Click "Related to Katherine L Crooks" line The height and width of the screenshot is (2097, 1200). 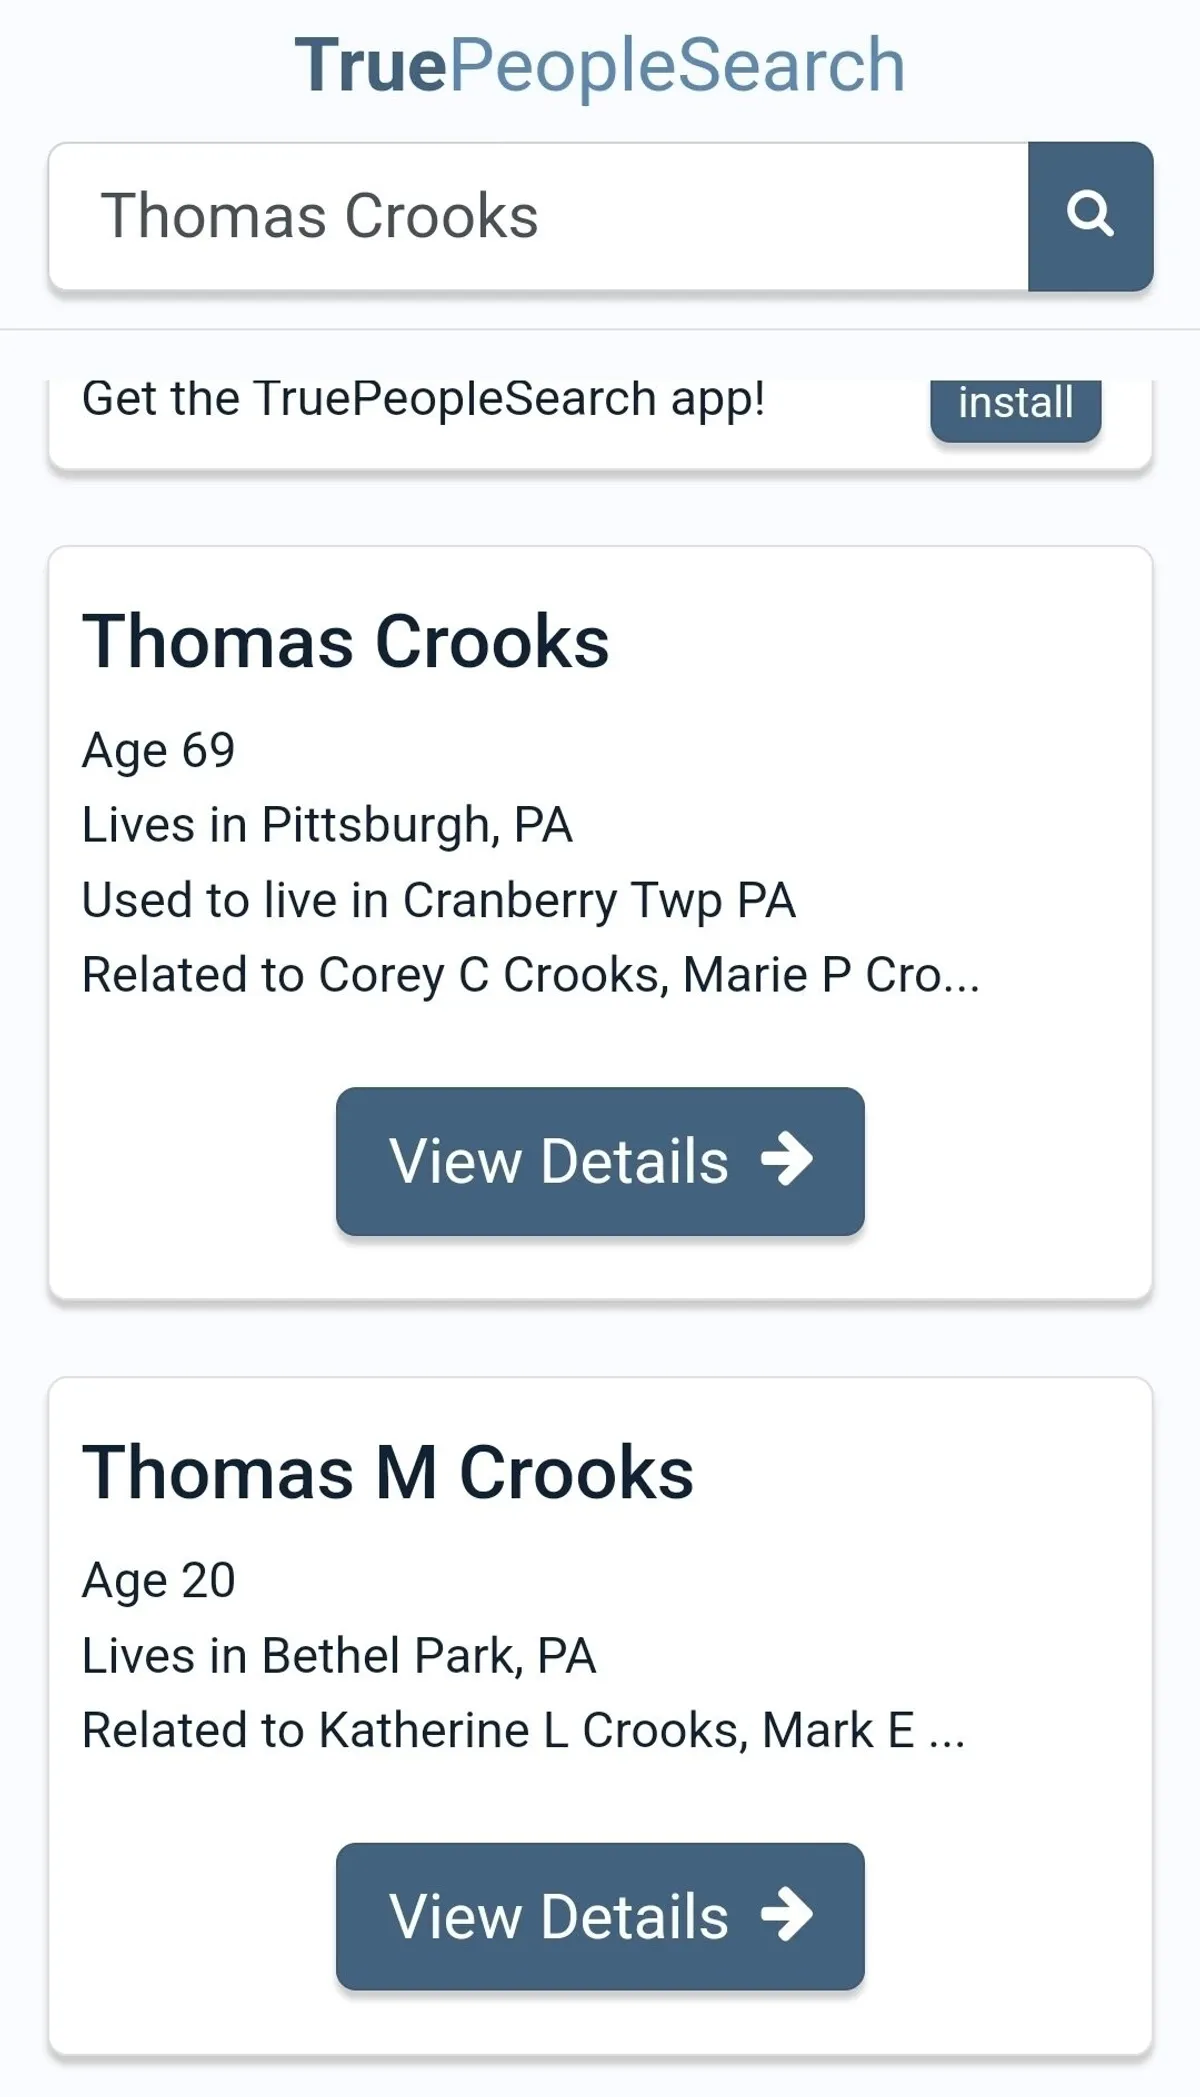(523, 1731)
